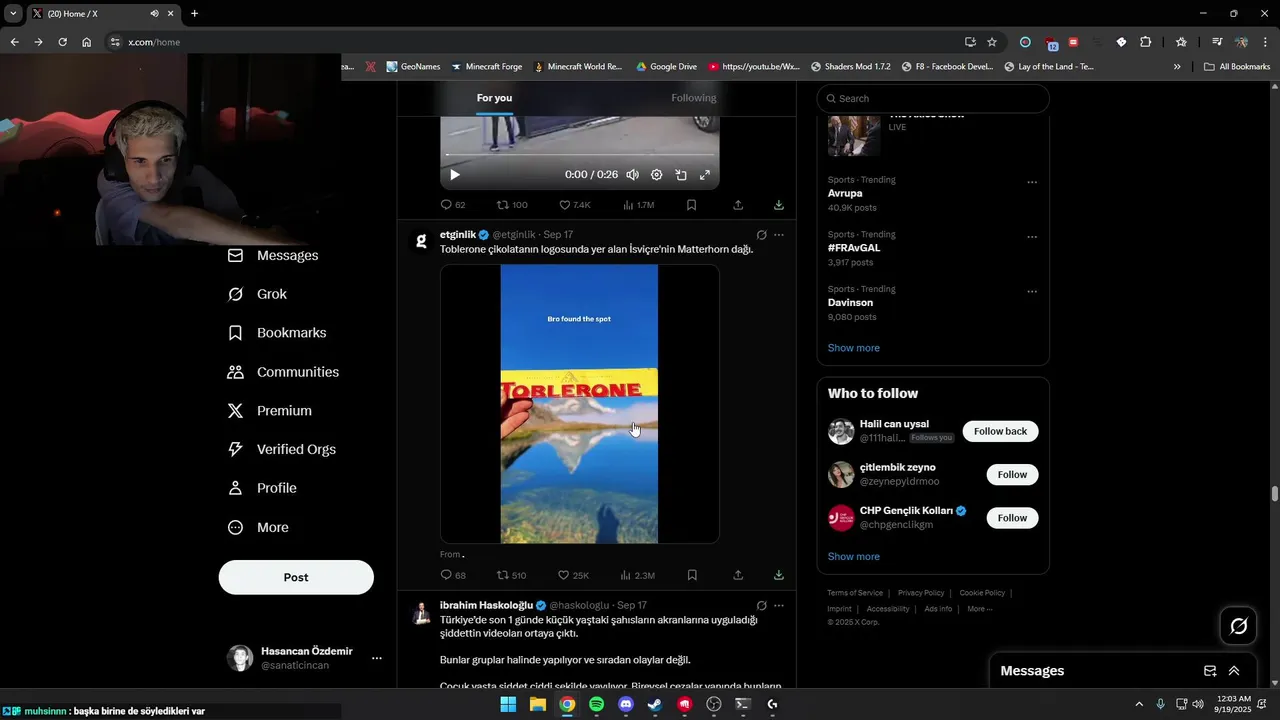Switch to the For you tab
Screen dimensions: 1280x720
[494, 98]
